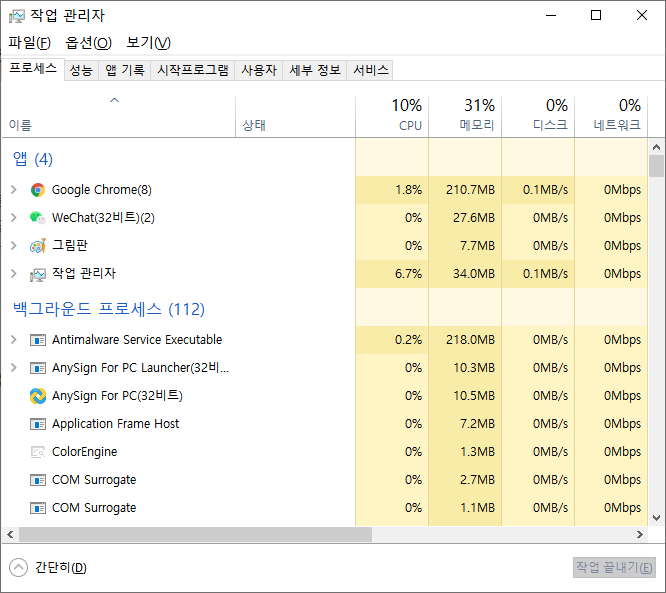
Task: Click the 7.7MB memory value for 그림판
Action: pos(477,246)
